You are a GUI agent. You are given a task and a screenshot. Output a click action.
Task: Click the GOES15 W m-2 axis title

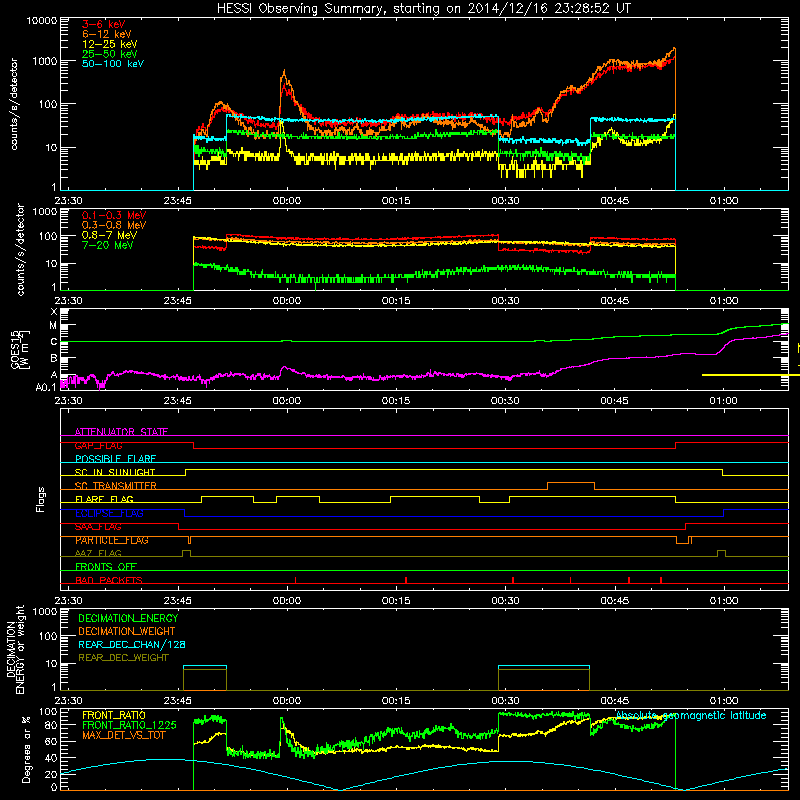pyautogui.click(x=20, y=349)
